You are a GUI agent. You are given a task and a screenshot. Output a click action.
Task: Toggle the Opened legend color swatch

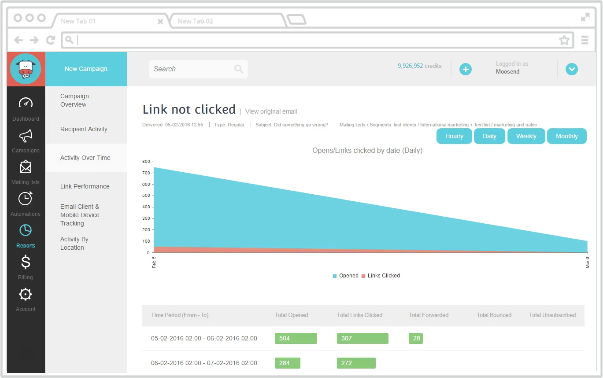(335, 276)
